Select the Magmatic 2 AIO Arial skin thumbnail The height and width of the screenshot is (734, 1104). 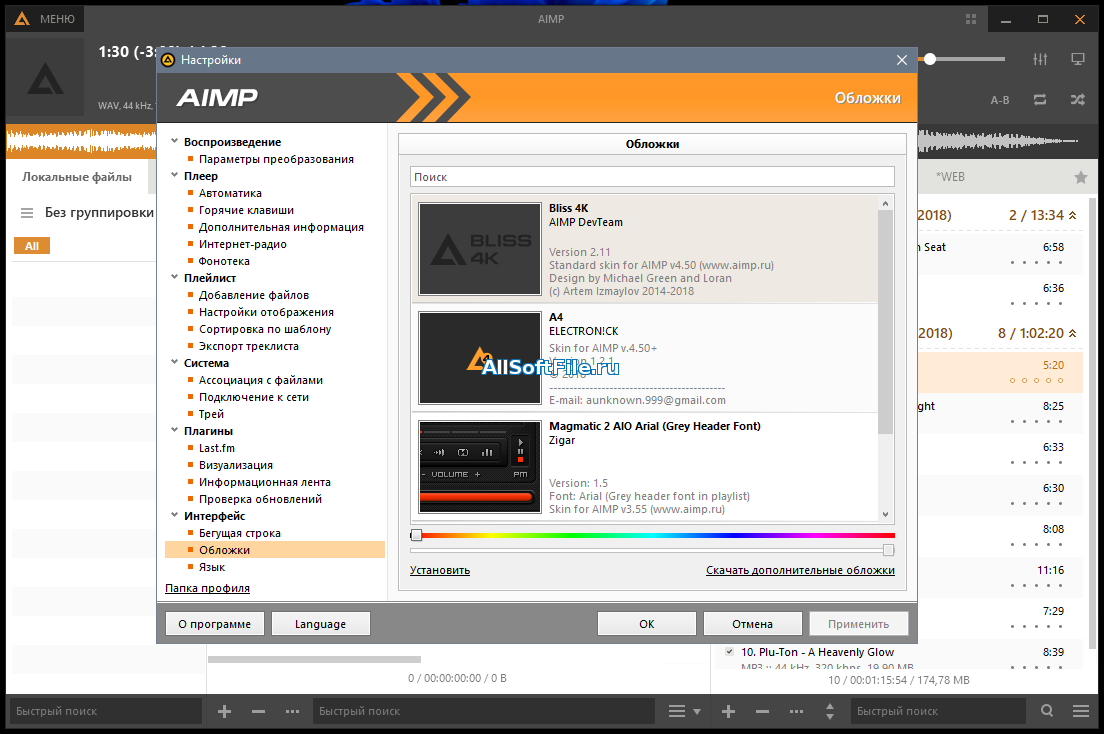coord(479,467)
